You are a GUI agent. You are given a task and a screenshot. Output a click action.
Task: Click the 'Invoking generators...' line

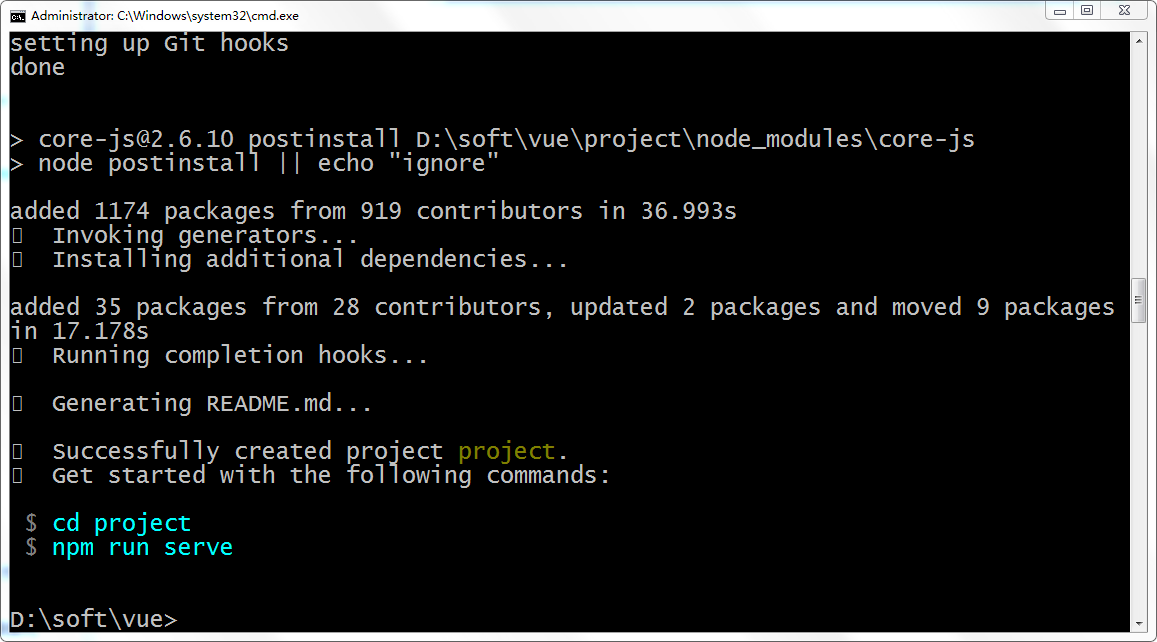[x=205, y=235]
